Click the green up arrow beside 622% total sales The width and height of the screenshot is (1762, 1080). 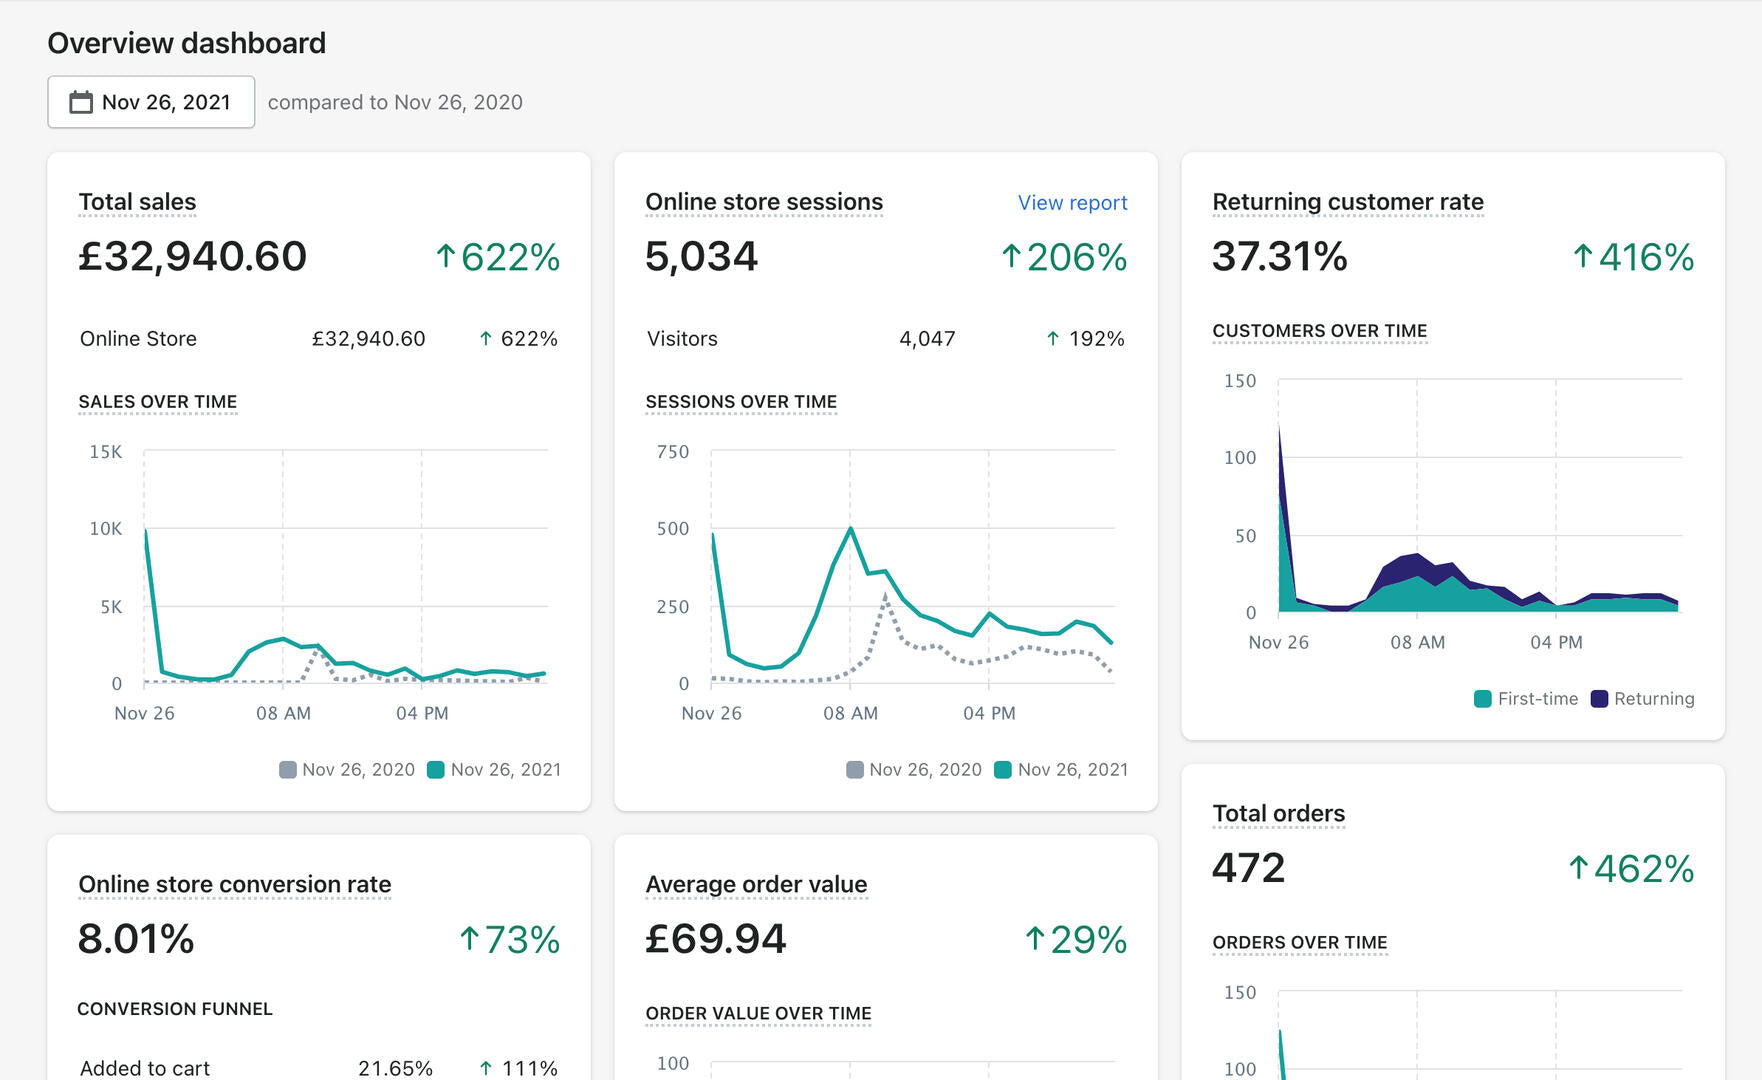point(446,257)
